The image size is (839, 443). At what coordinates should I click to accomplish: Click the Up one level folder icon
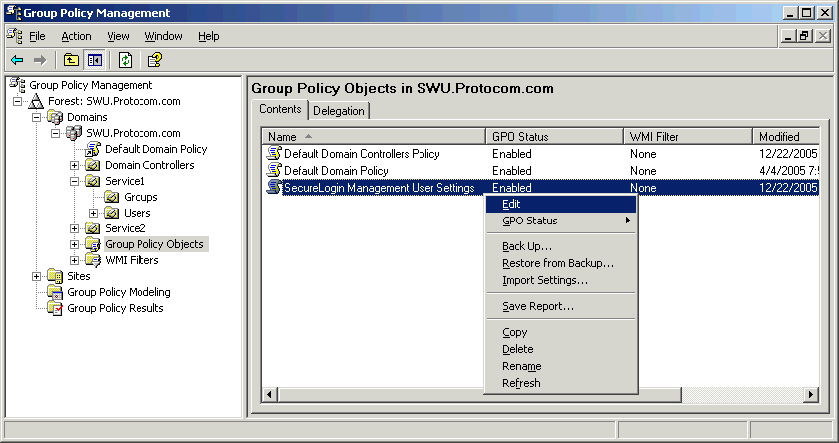tap(72, 60)
